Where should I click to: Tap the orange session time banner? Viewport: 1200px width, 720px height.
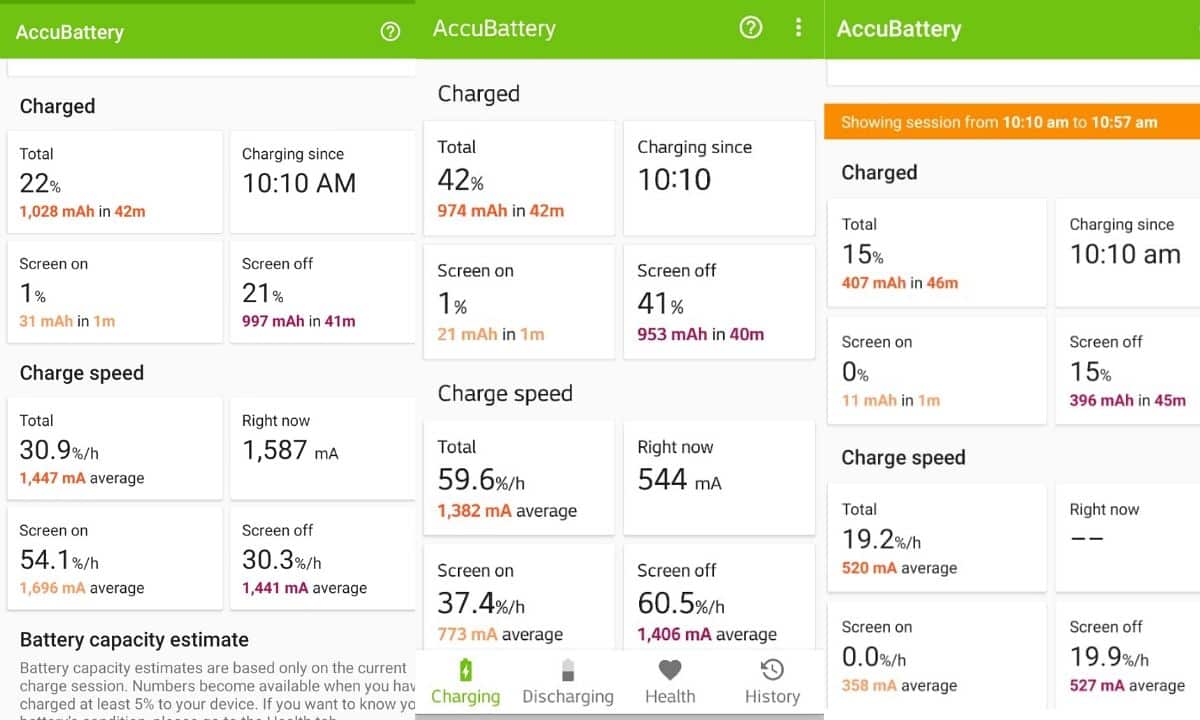[x=1011, y=122]
